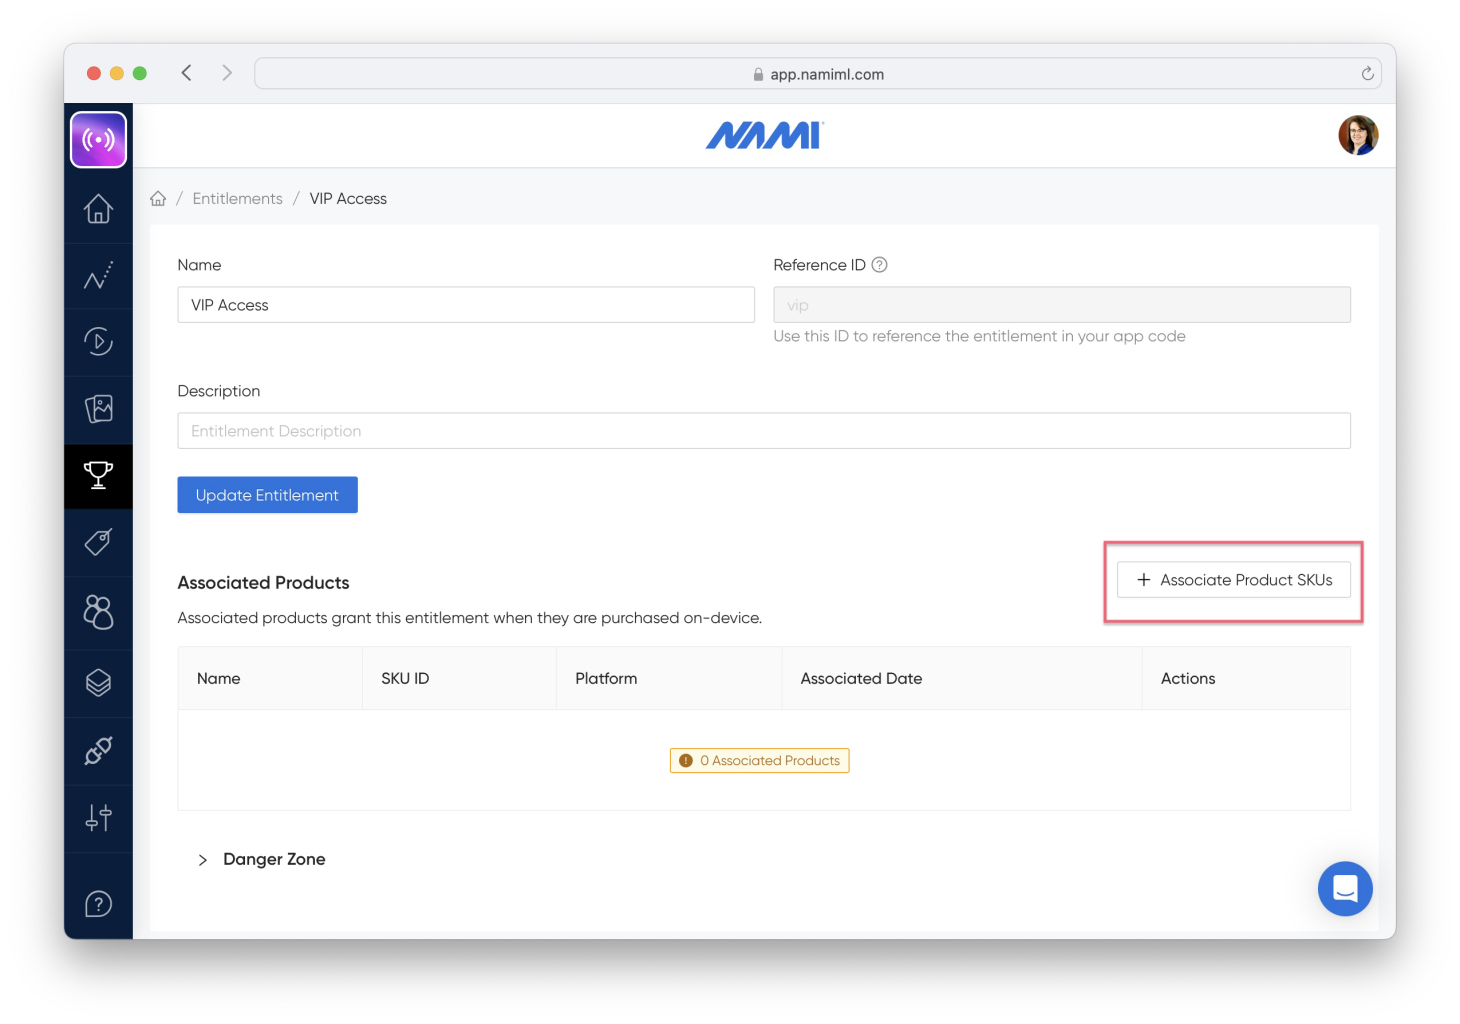Open the app switcher broadcast icon

click(x=98, y=139)
